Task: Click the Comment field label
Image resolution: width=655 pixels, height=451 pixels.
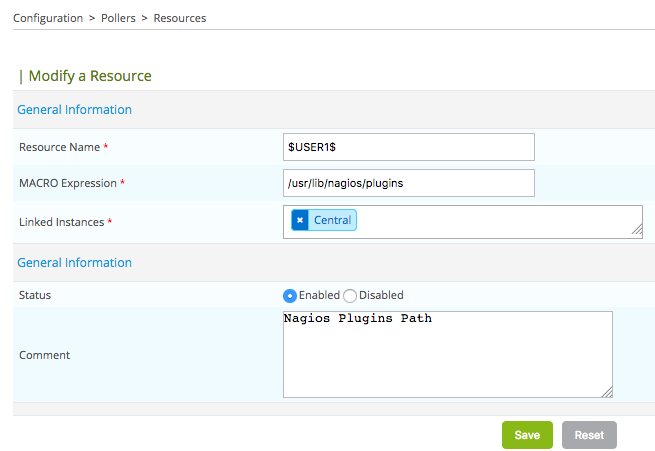Action: pyautogui.click(x=44, y=355)
